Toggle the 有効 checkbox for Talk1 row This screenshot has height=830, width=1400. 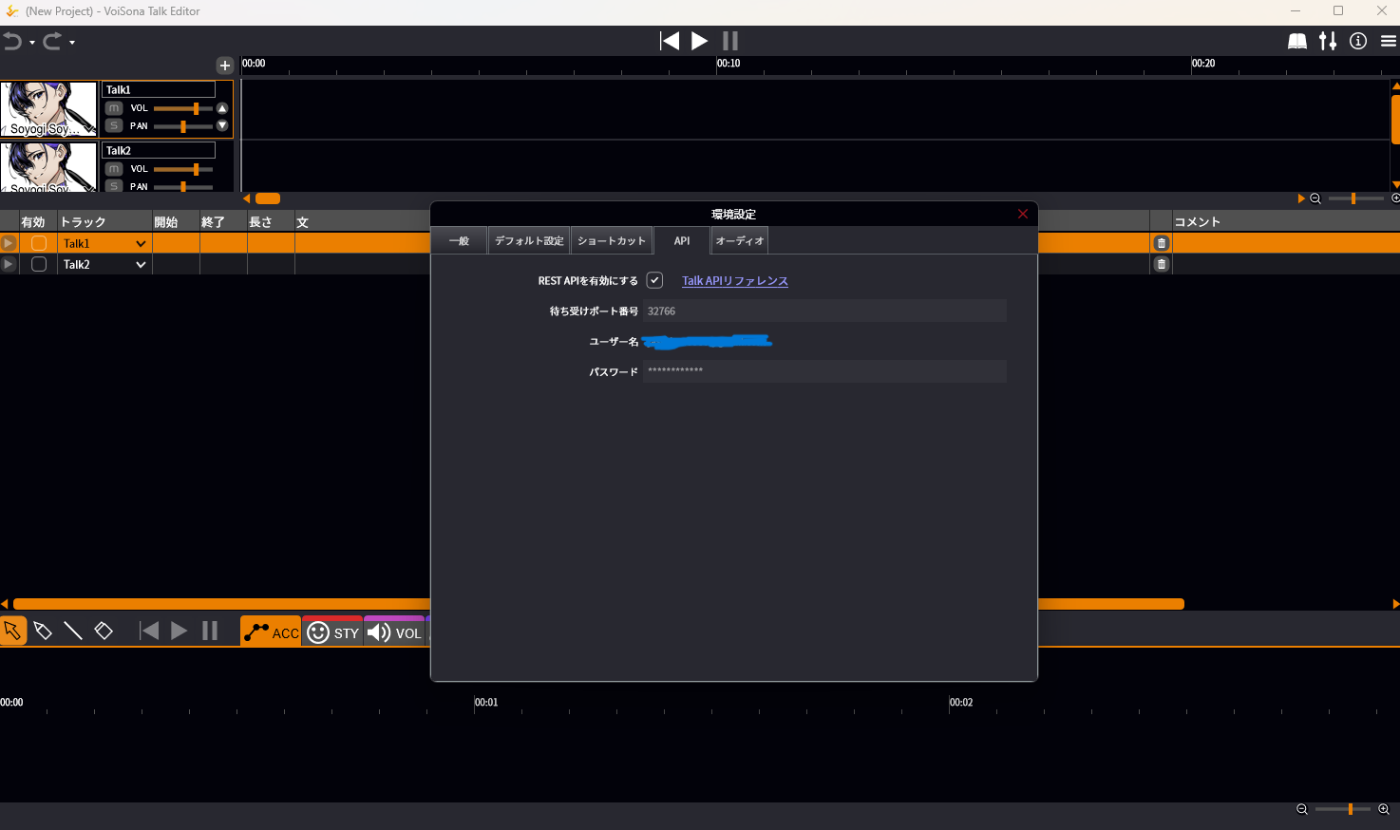coord(39,243)
